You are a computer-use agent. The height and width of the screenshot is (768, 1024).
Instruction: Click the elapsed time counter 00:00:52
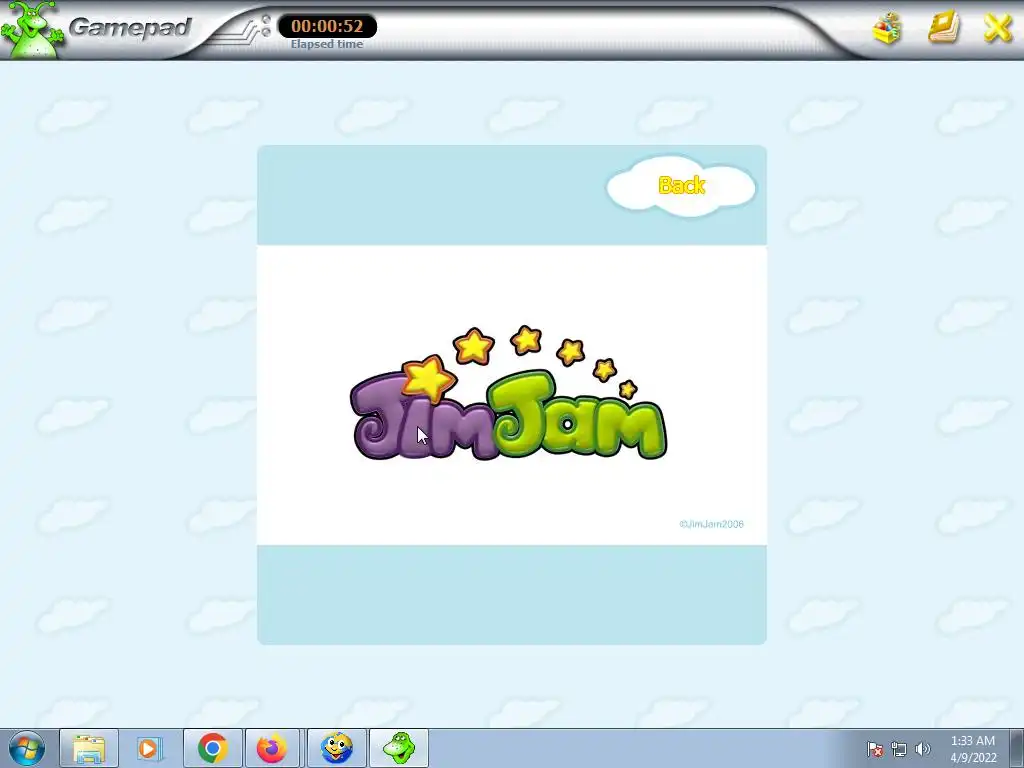(x=327, y=26)
